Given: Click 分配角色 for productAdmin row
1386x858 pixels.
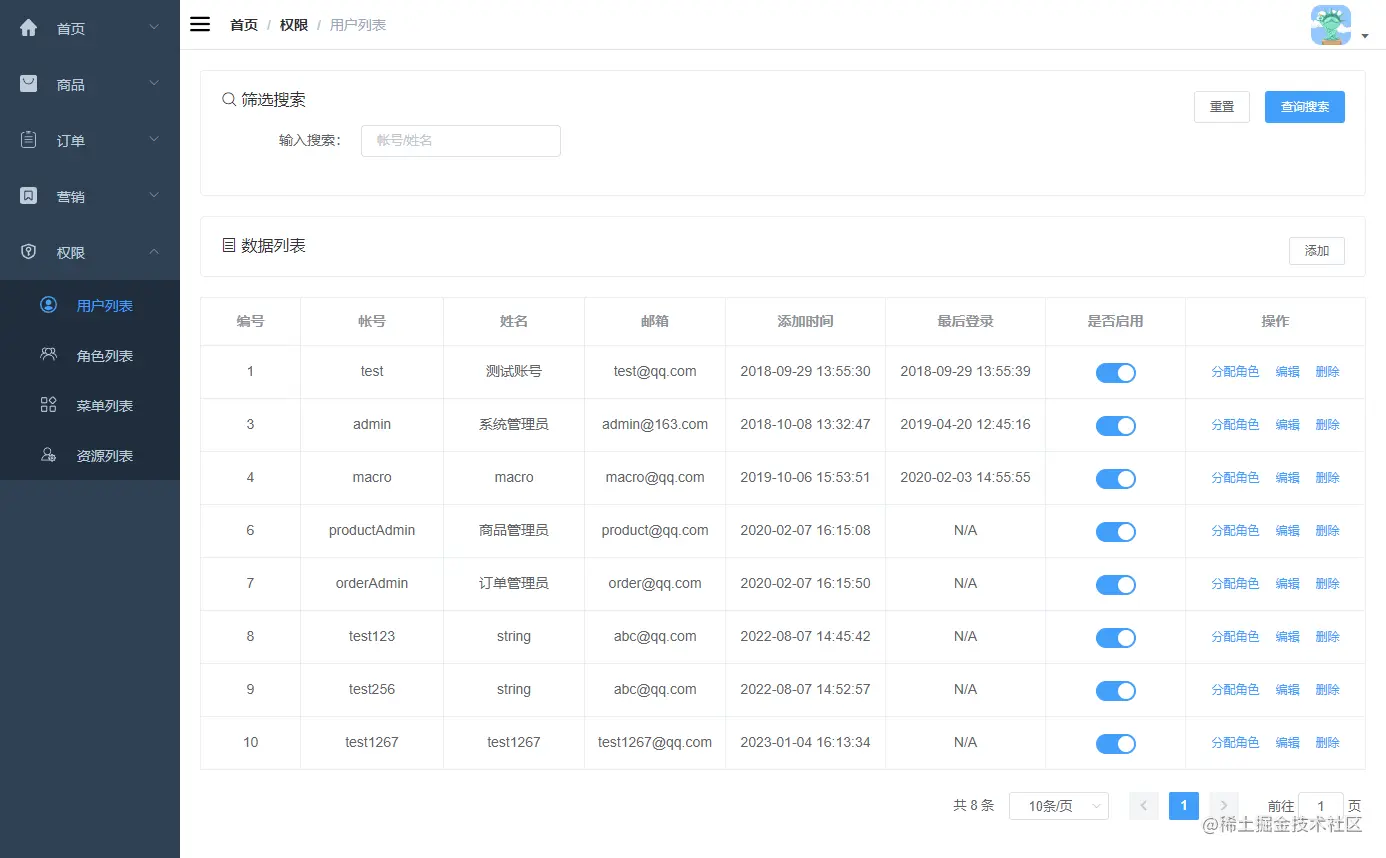Looking at the screenshot, I should click(1235, 530).
